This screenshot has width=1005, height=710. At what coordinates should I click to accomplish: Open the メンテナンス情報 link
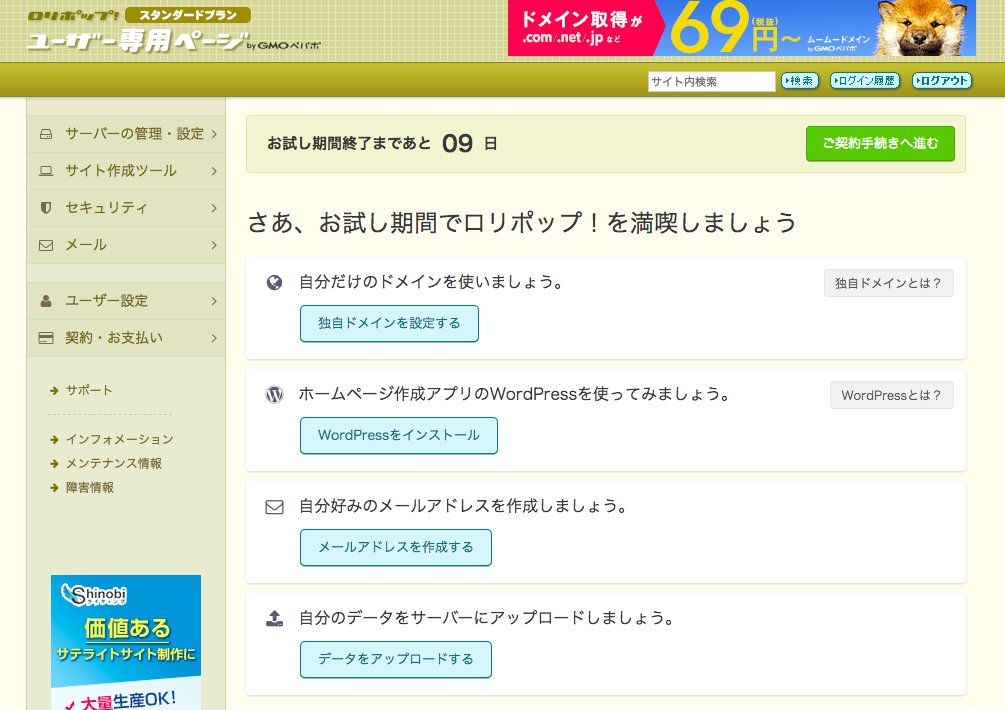114,464
